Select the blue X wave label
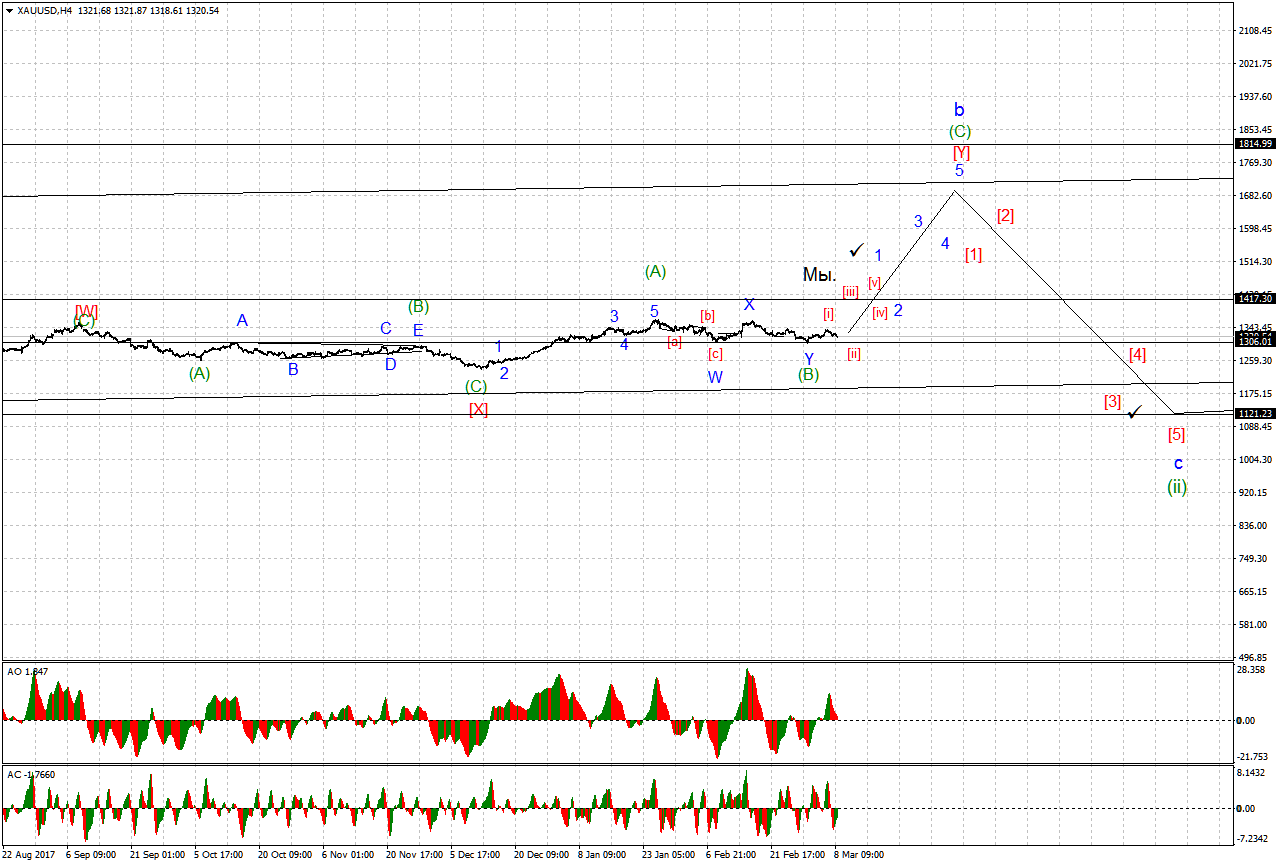The width and height of the screenshot is (1276, 866). pos(749,304)
